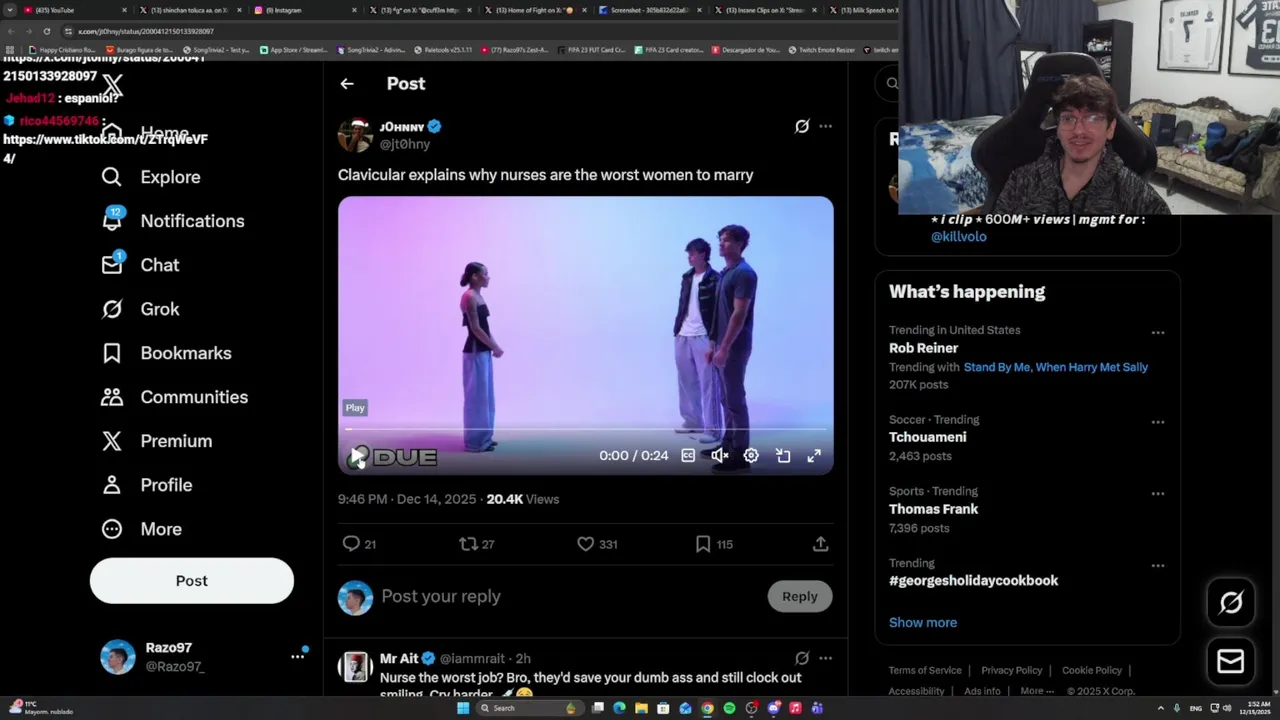Open more options on J0hnny's post
The width and height of the screenshot is (1280, 720).
(825, 127)
